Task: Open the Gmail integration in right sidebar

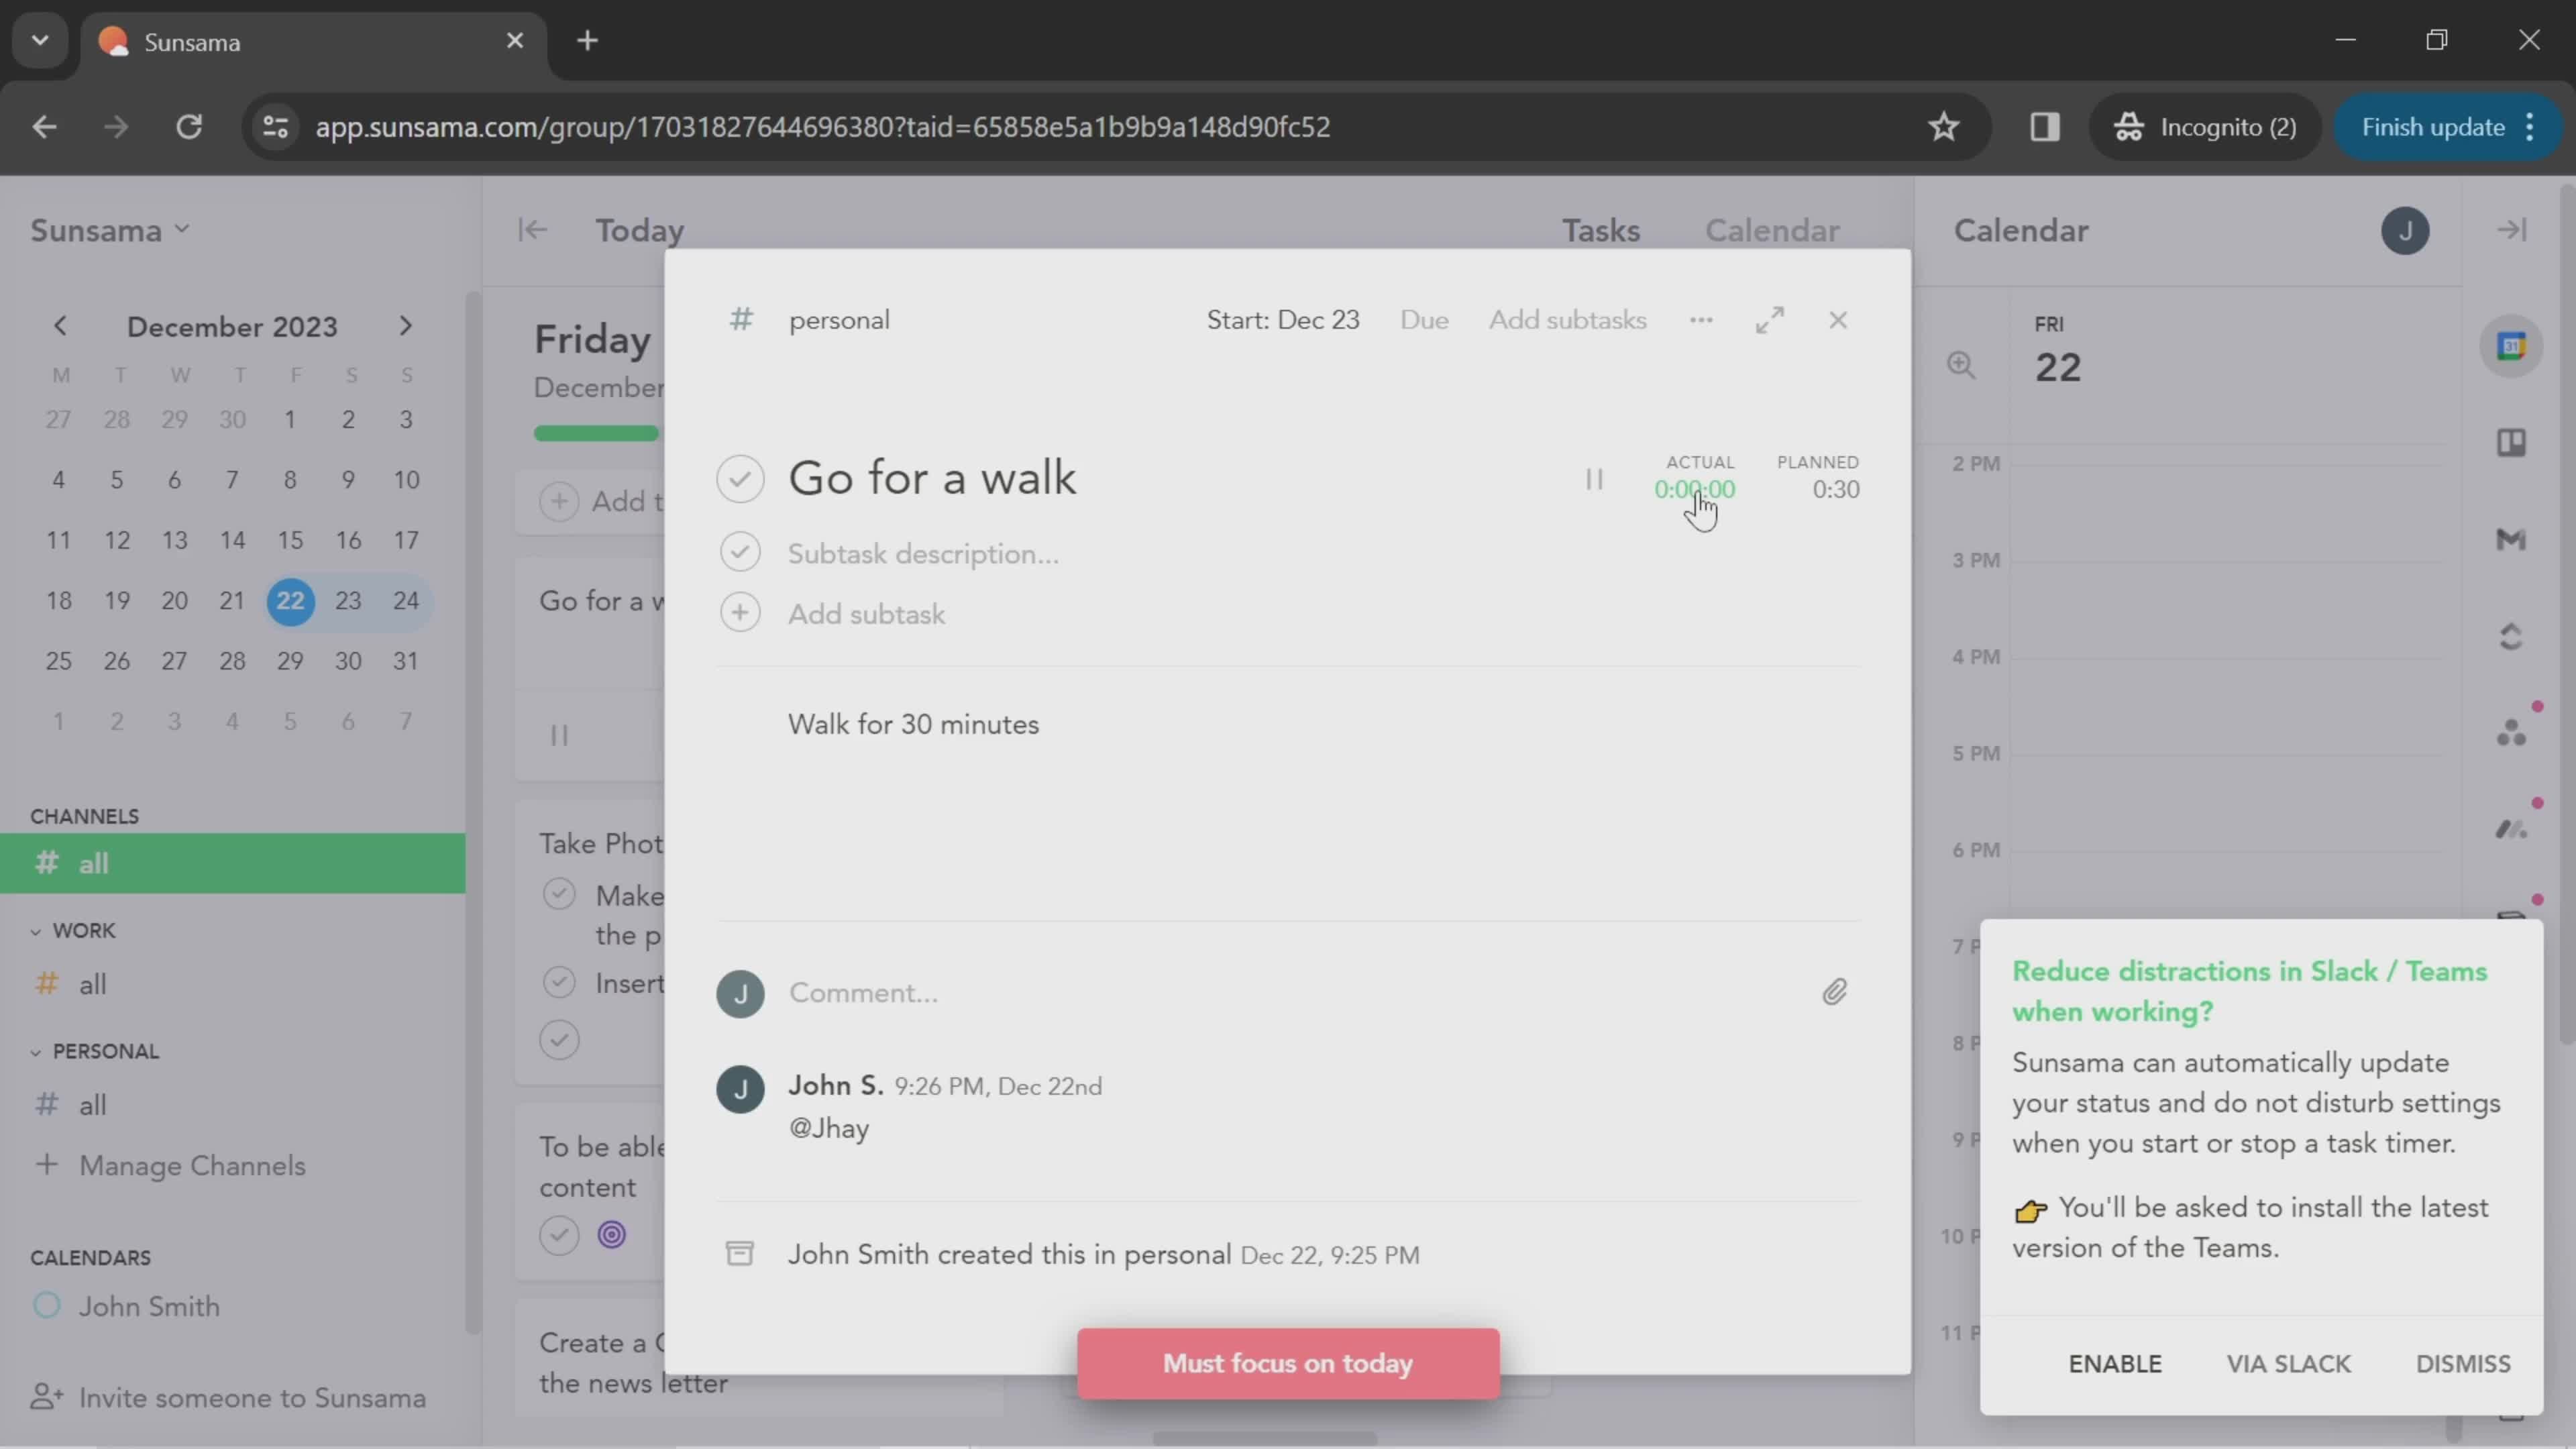Action: pos(2512,540)
